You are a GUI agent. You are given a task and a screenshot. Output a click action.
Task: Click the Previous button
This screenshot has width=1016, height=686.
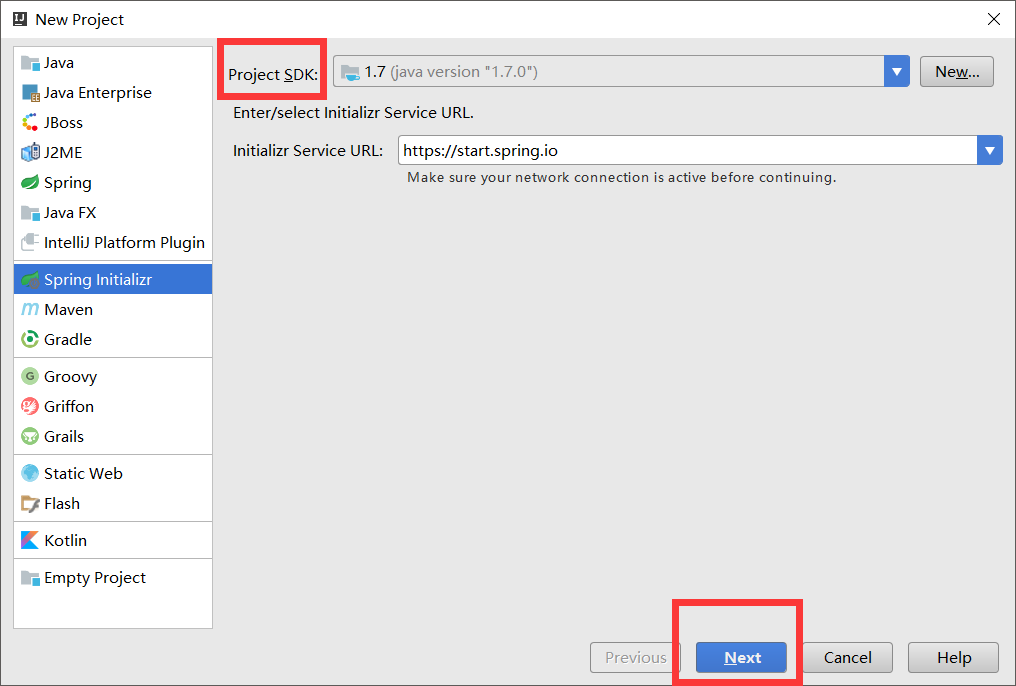pyautogui.click(x=635, y=657)
